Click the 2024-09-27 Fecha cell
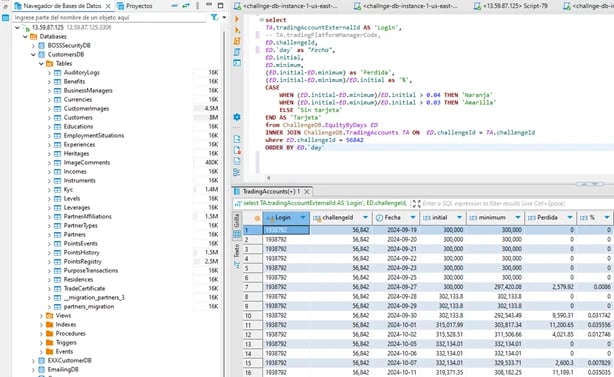The image size is (614, 377). click(x=396, y=287)
